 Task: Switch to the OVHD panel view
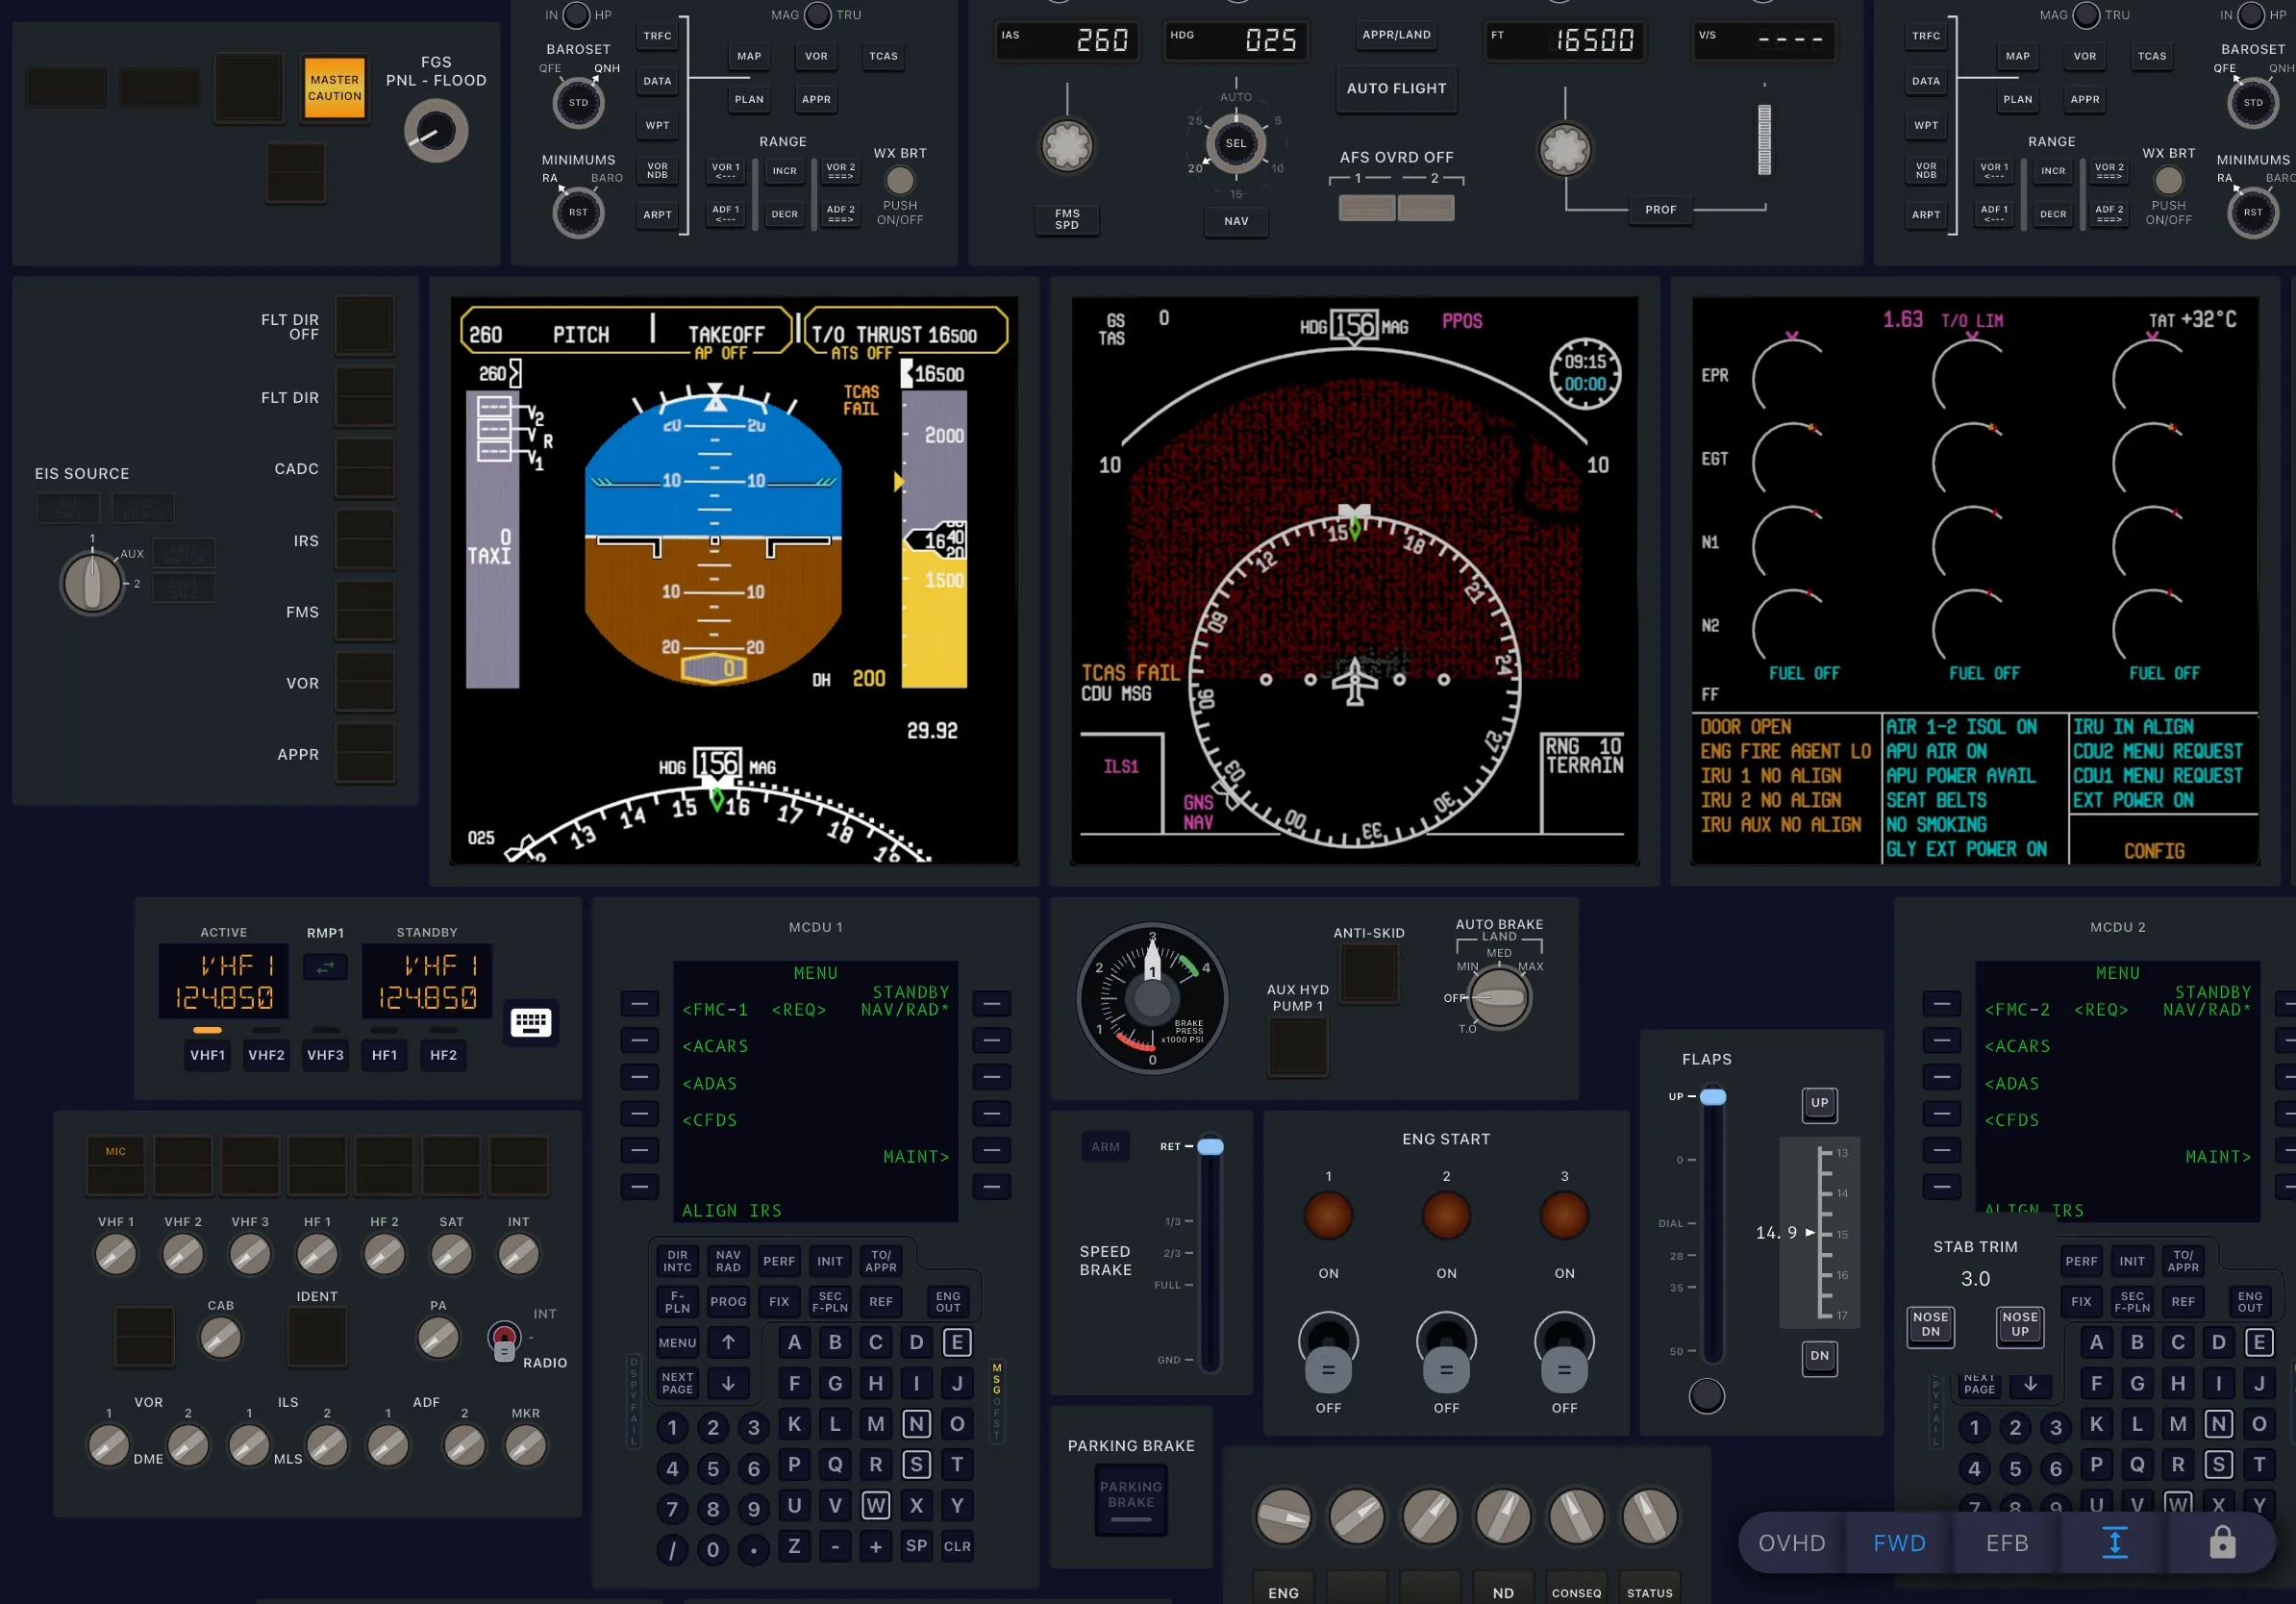click(x=1791, y=1543)
